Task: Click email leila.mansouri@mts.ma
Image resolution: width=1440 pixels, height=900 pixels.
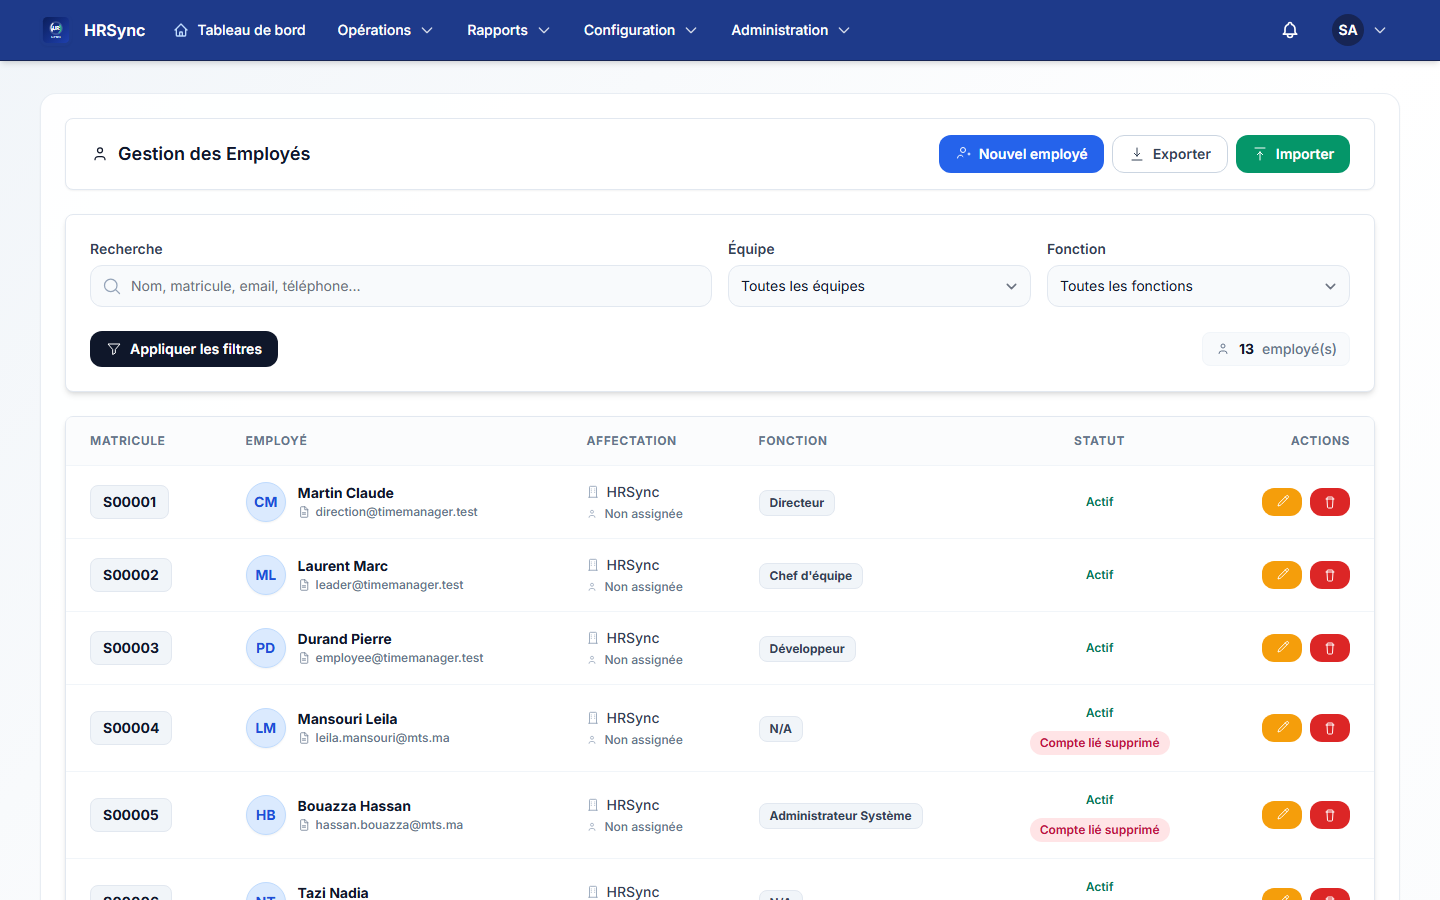Action: coord(383,738)
